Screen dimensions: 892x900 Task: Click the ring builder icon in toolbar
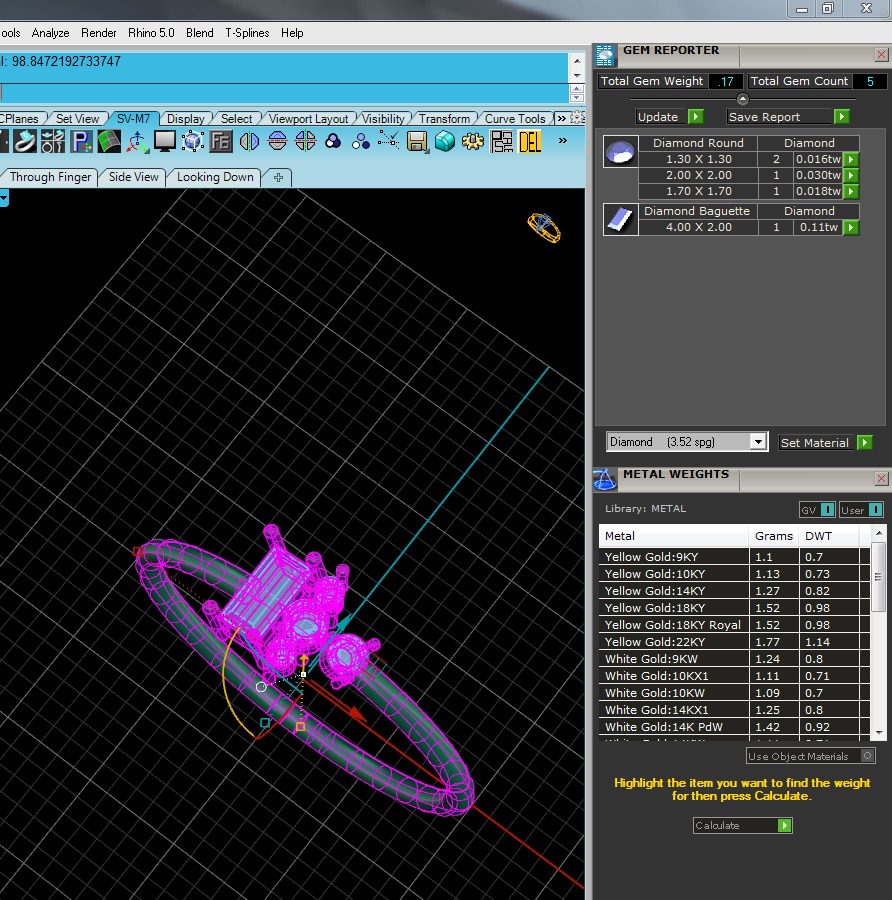click(x=25, y=141)
